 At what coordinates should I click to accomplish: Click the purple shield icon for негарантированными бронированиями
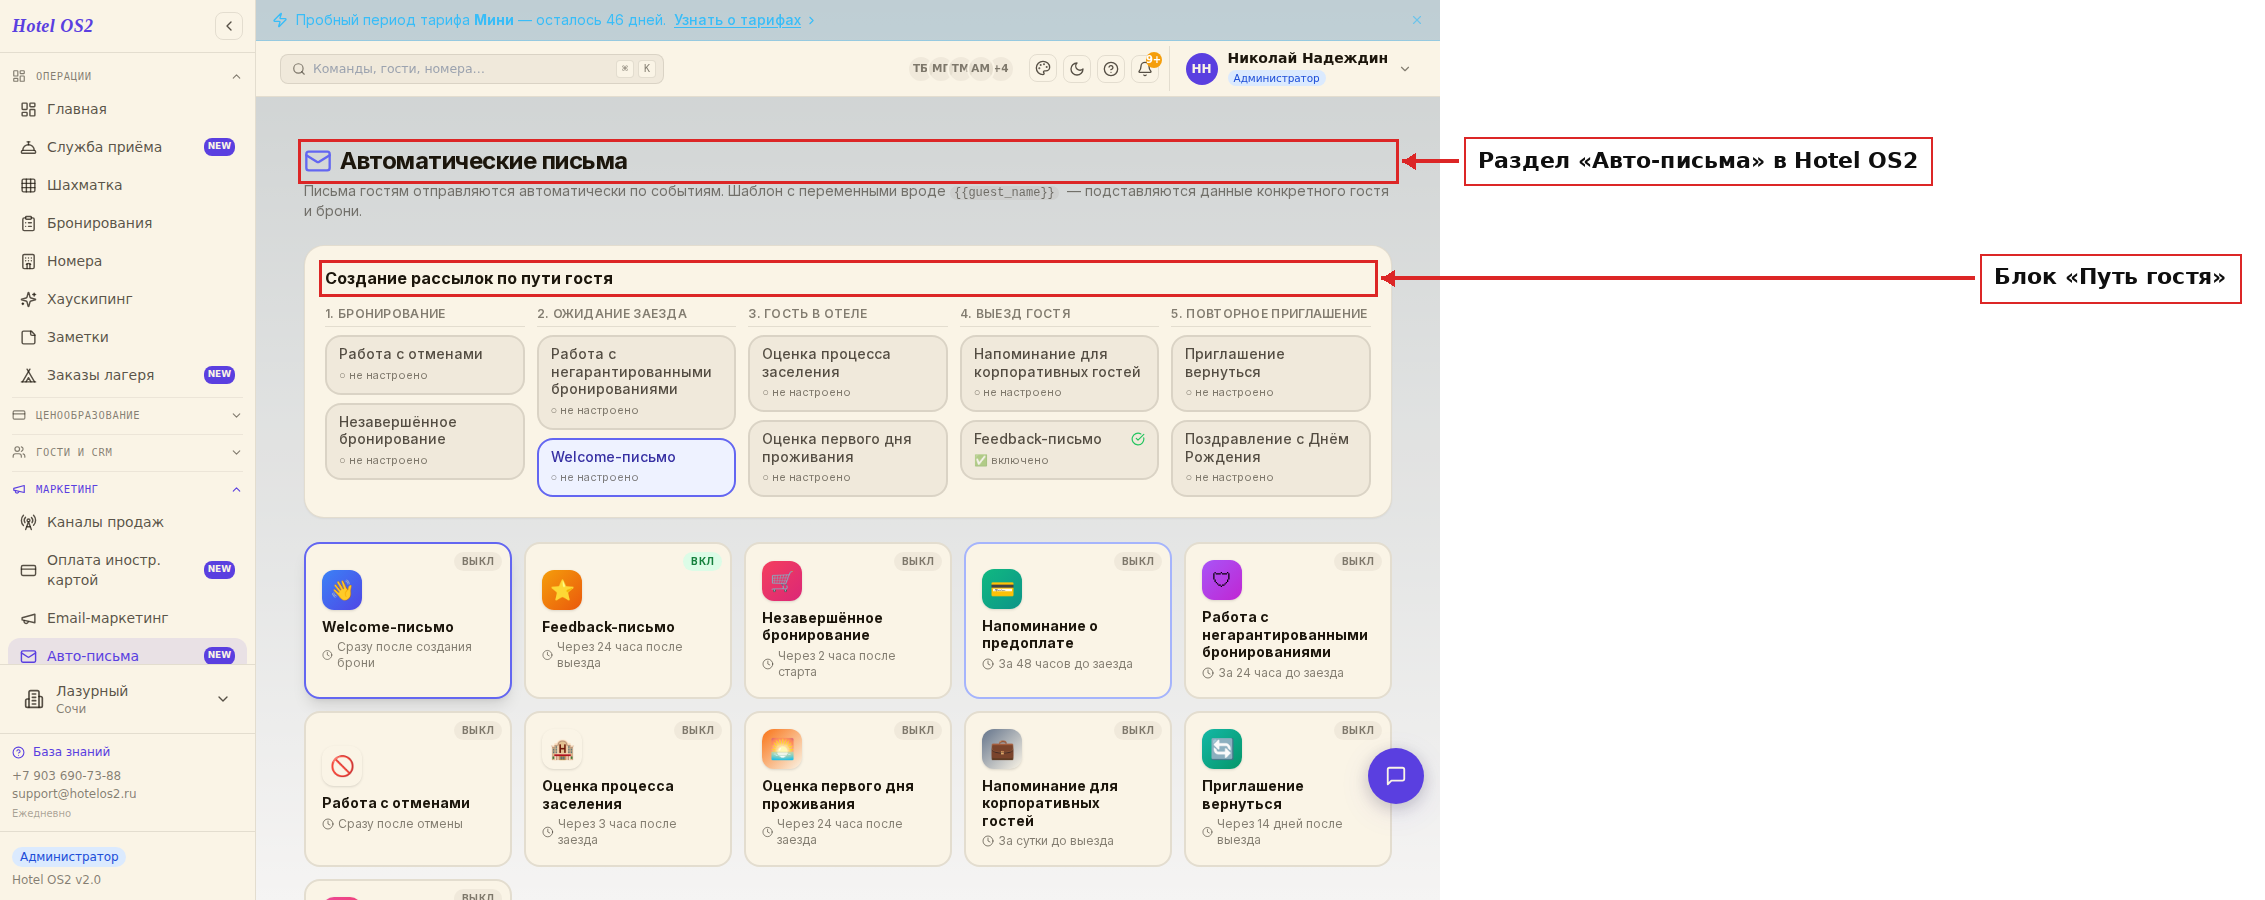tap(1222, 580)
